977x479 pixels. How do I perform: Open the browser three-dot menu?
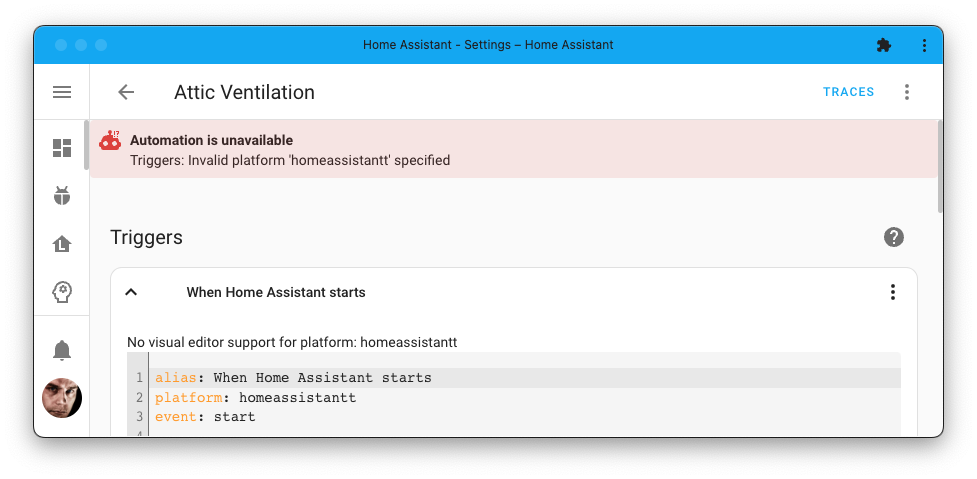point(924,45)
